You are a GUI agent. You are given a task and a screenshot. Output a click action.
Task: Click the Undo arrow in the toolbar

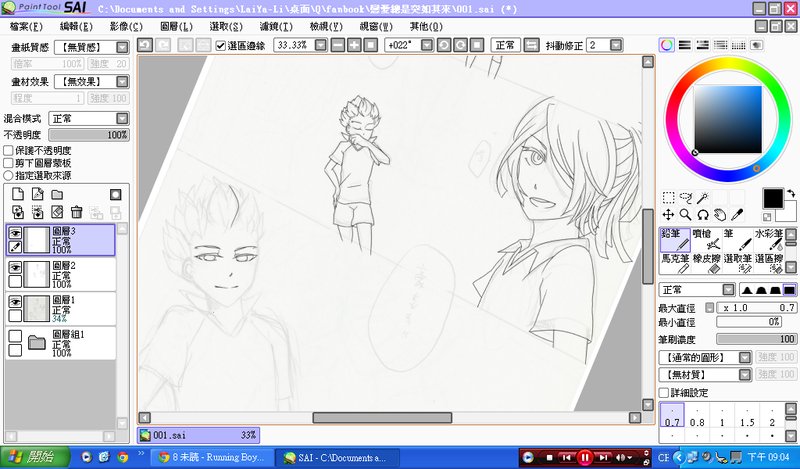pyautogui.click(x=145, y=45)
